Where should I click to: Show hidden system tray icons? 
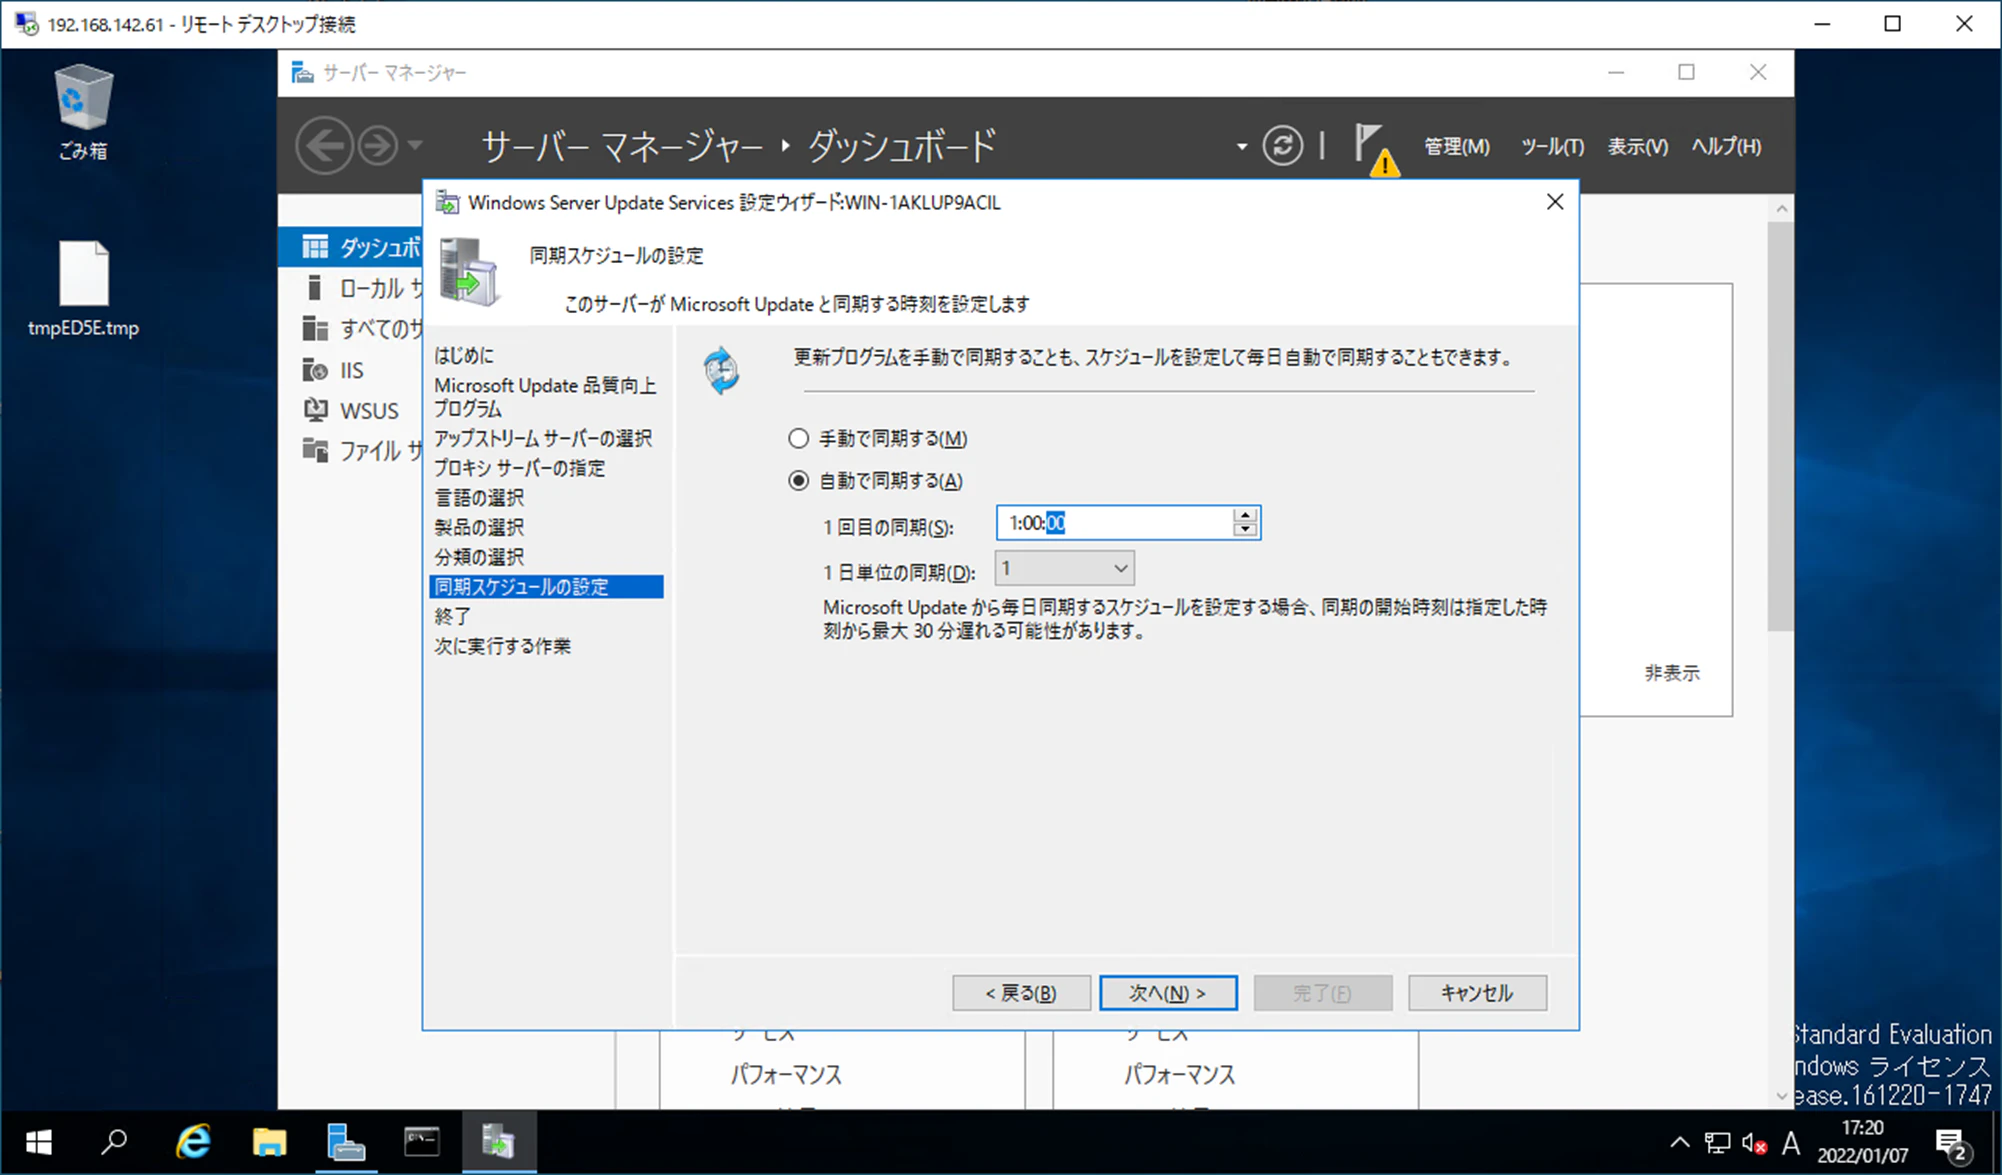click(x=1680, y=1143)
